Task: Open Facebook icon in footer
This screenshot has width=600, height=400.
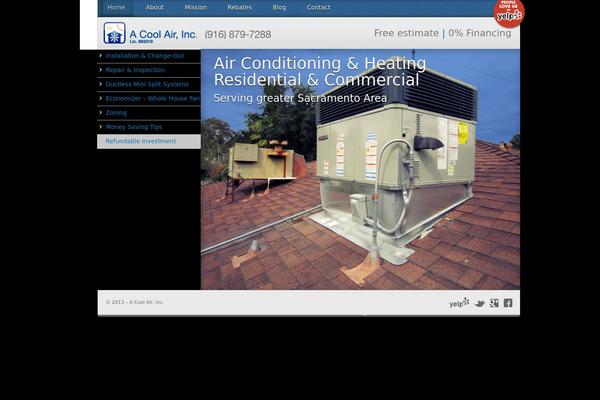Action: coord(508,303)
